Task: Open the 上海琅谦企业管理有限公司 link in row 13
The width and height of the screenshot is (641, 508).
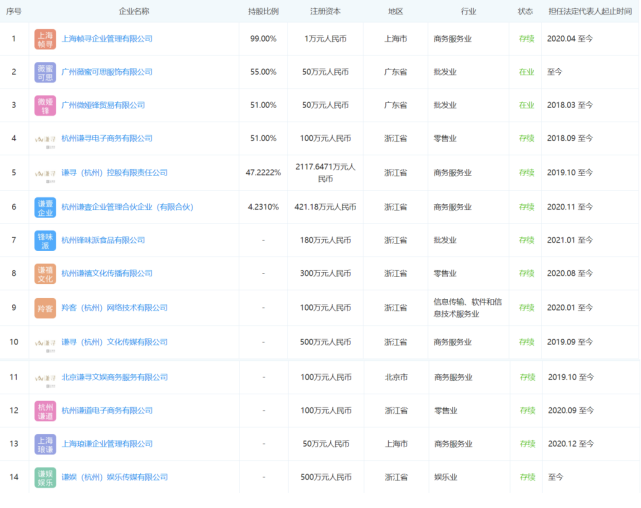Action: pos(107,444)
